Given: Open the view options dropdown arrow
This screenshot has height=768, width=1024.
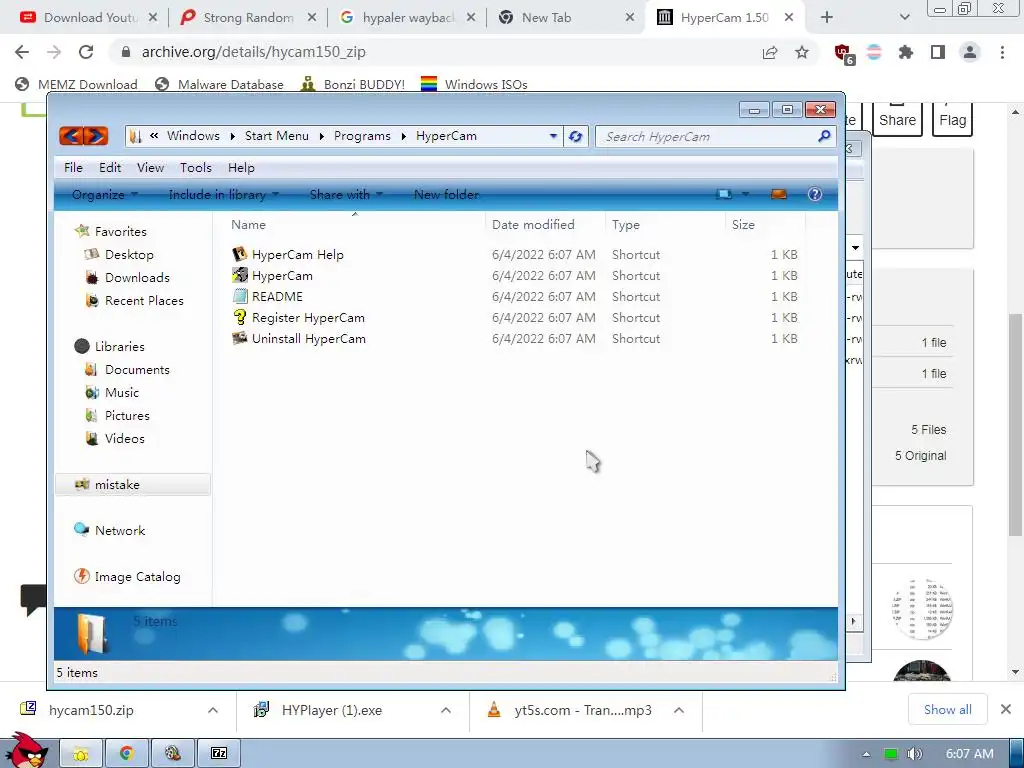Looking at the screenshot, I should (x=745, y=194).
